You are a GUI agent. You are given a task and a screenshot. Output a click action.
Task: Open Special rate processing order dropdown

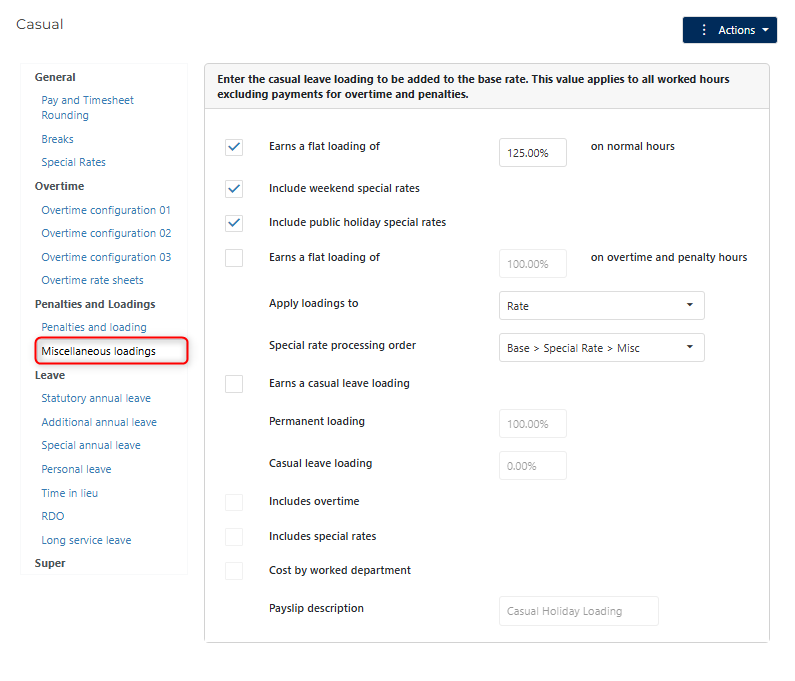coord(601,348)
